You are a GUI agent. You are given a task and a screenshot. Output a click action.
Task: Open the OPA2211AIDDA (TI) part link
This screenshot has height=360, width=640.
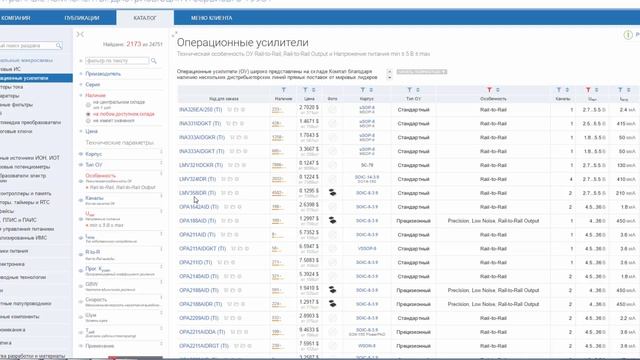pyautogui.click(x=202, y=332)
